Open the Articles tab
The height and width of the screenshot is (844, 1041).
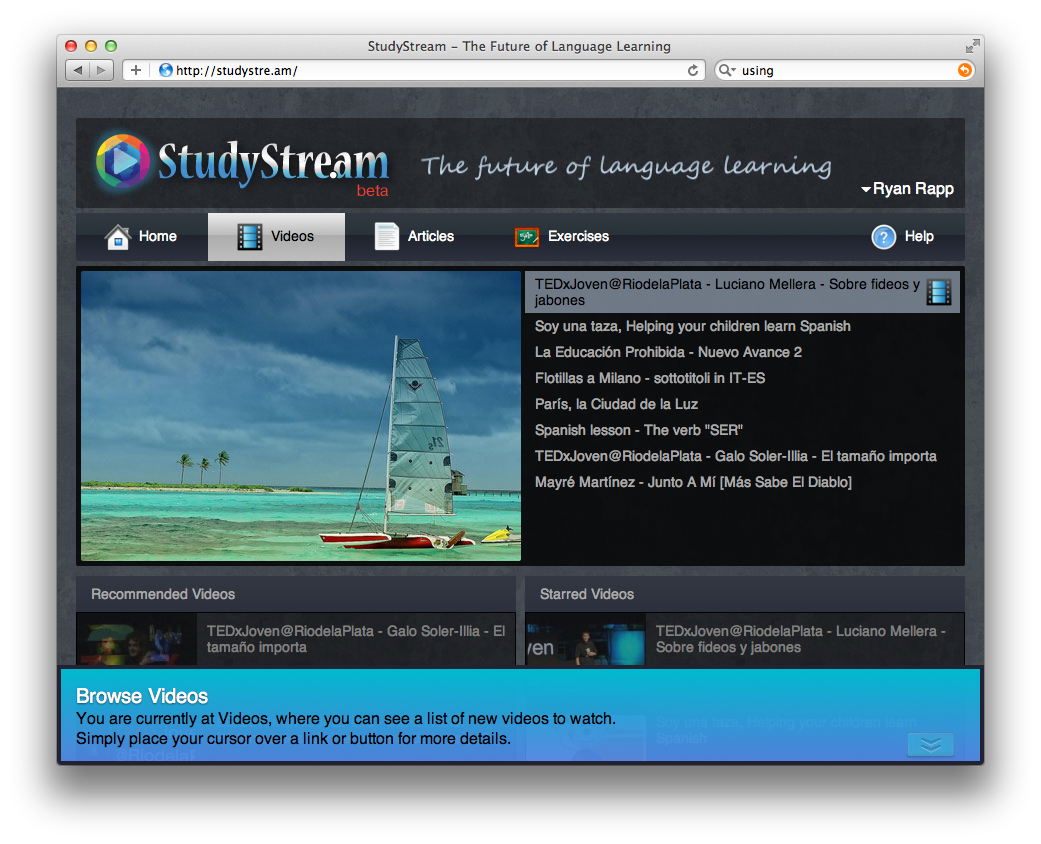414,237
